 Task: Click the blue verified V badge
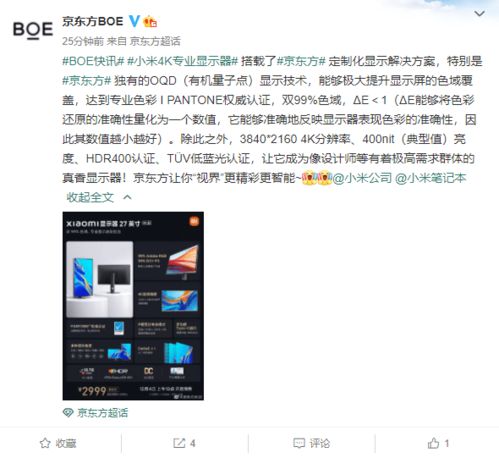tap(134, 22)
